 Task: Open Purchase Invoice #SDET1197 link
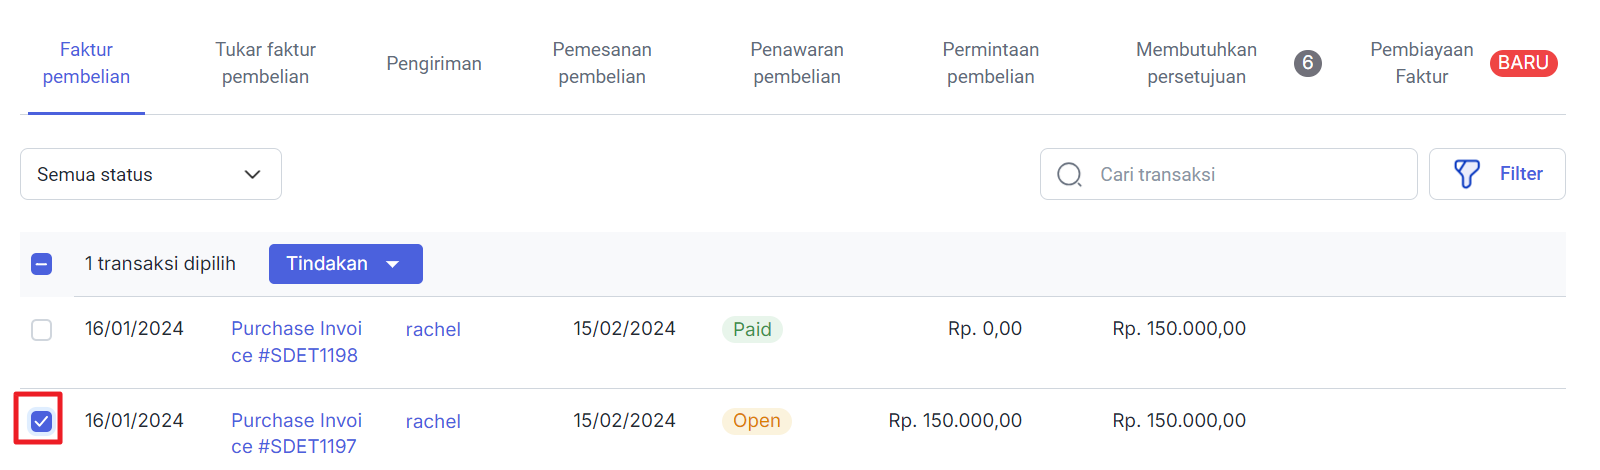(x=297, y=433)
